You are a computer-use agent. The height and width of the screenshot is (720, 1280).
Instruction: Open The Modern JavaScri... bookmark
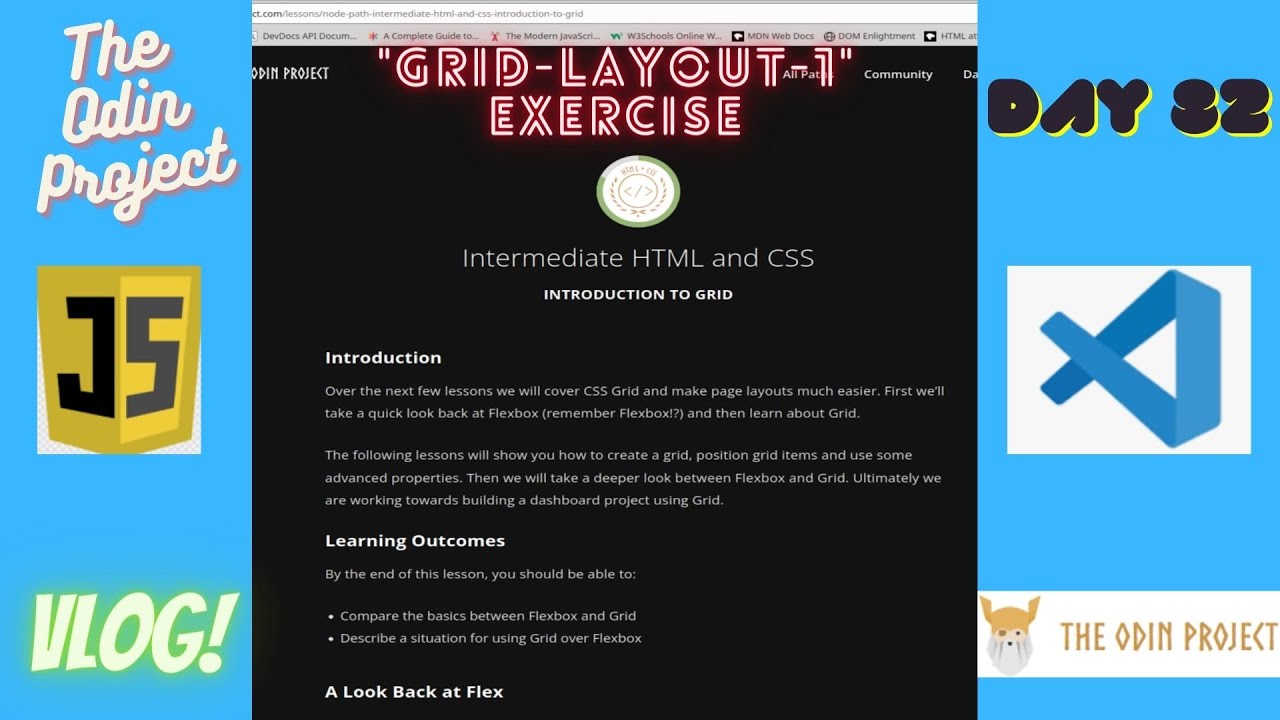click(545, 36)
